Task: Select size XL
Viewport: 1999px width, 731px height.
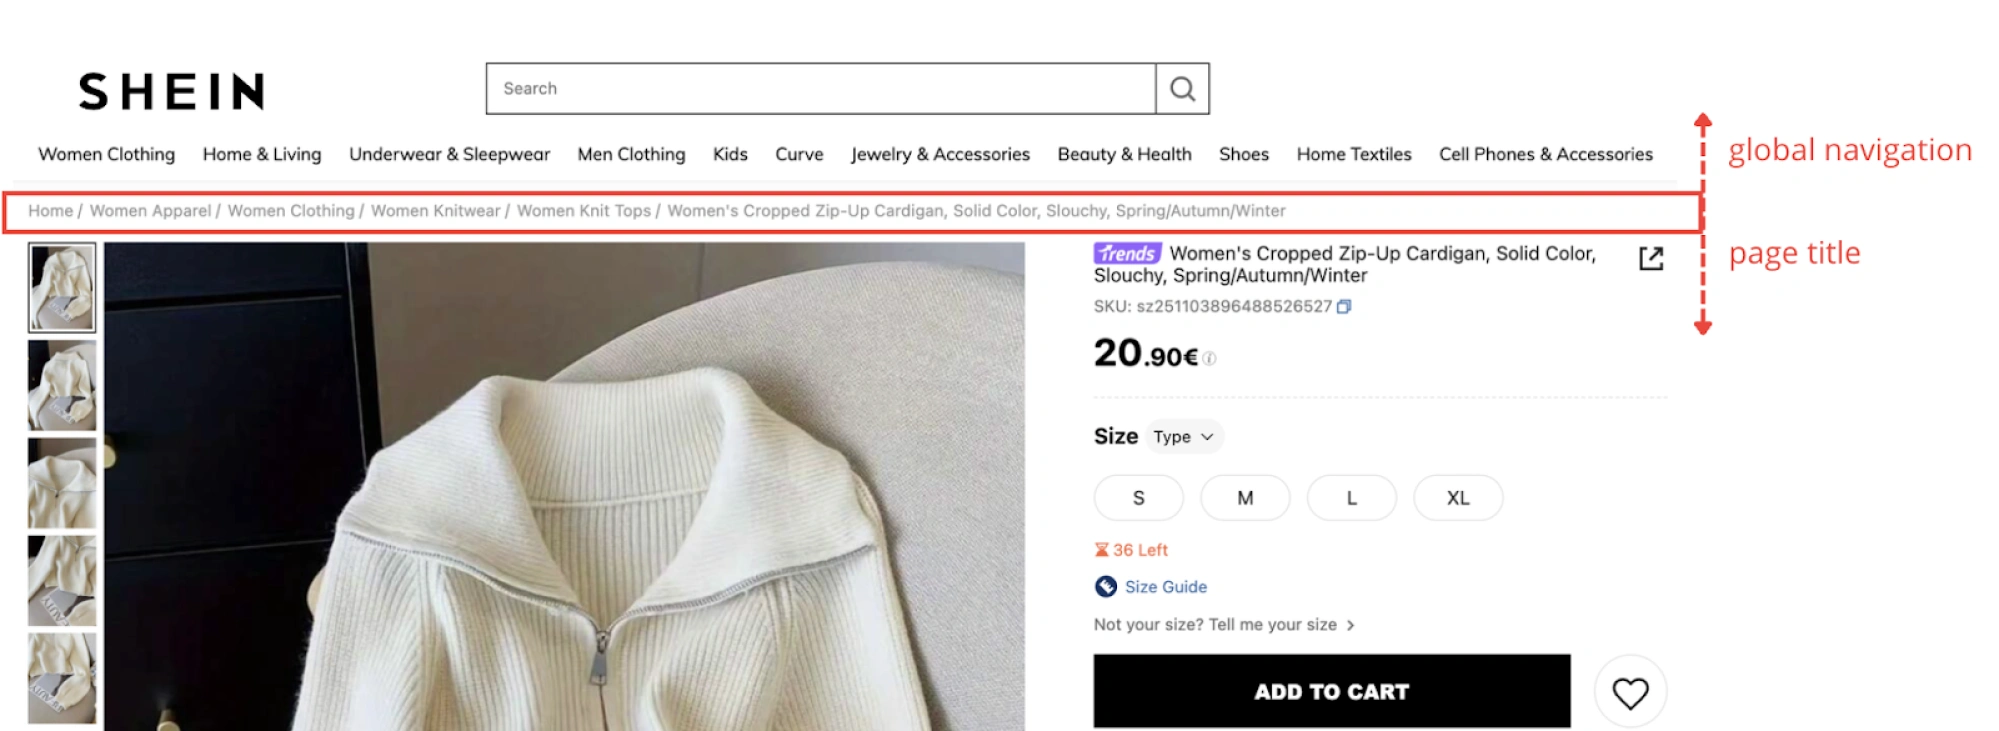Action: point(1458,497)
